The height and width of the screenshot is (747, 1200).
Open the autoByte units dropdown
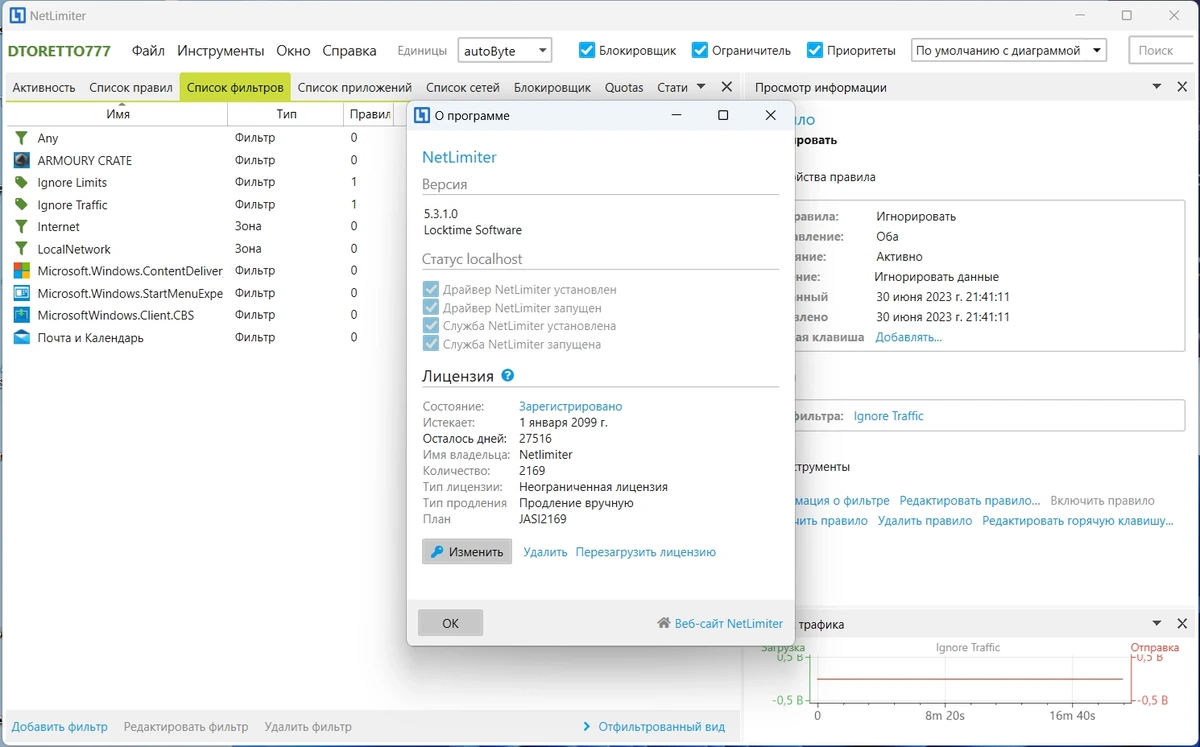pyautogui.click(x=505, y=50)
